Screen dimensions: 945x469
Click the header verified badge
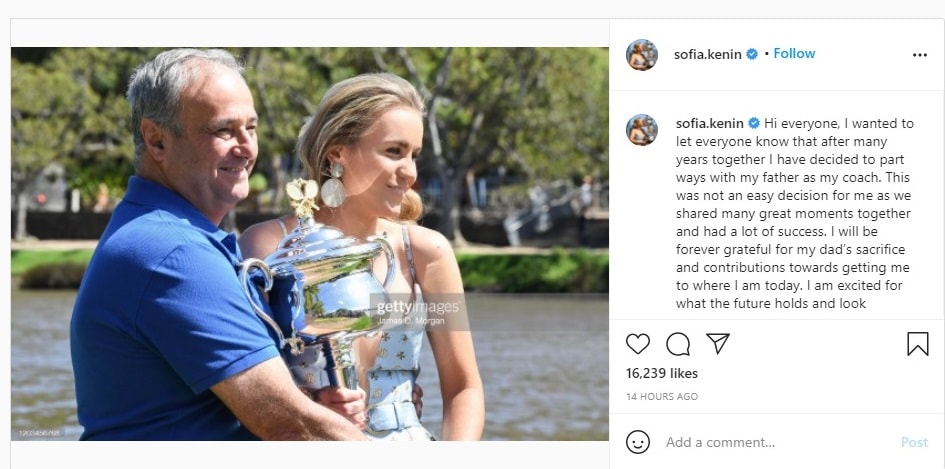(752, 54)
